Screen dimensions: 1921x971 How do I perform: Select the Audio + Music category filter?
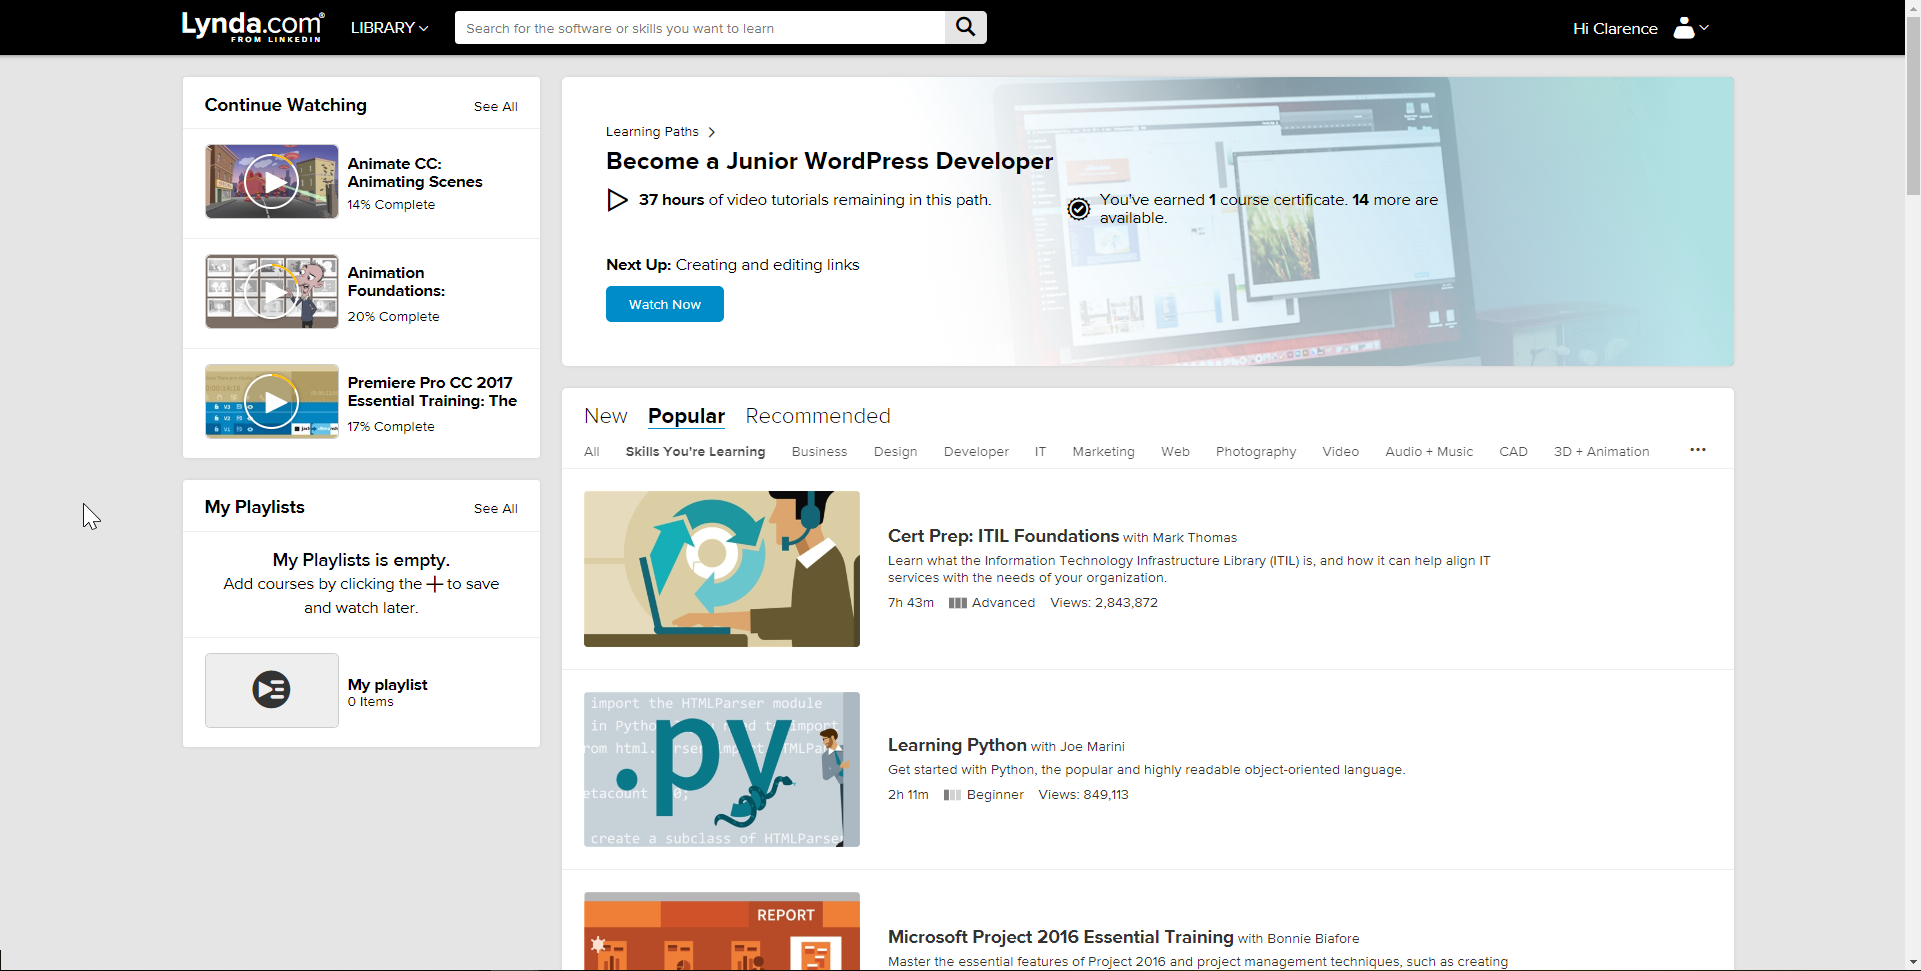[1429, 452]
